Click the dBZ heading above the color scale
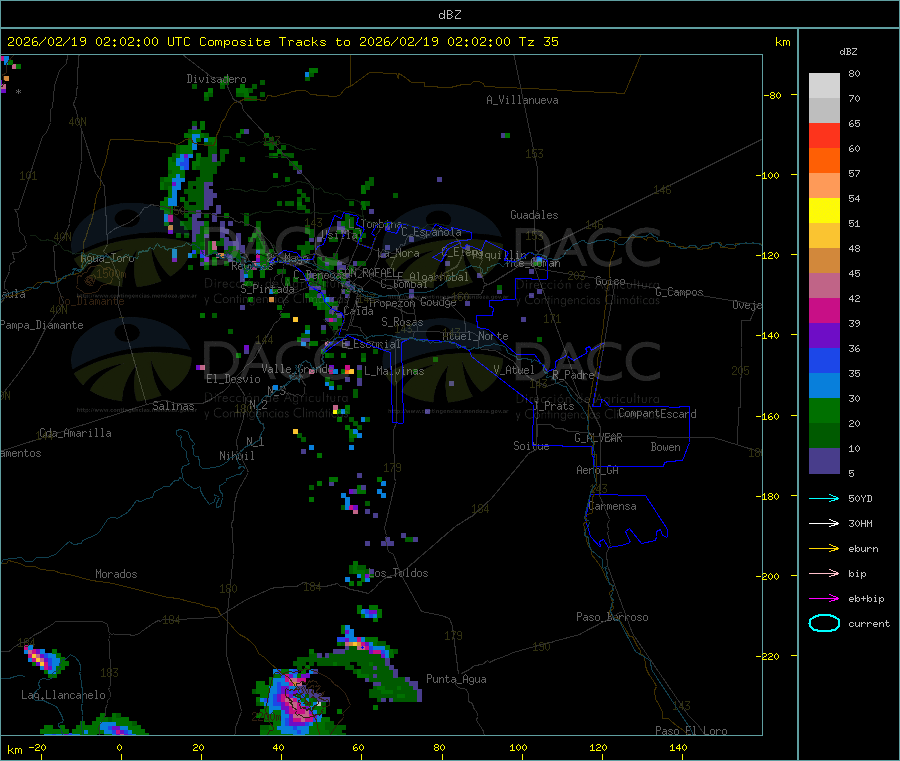The height and width of the screenshot is (761, 900). coord(848,52)
